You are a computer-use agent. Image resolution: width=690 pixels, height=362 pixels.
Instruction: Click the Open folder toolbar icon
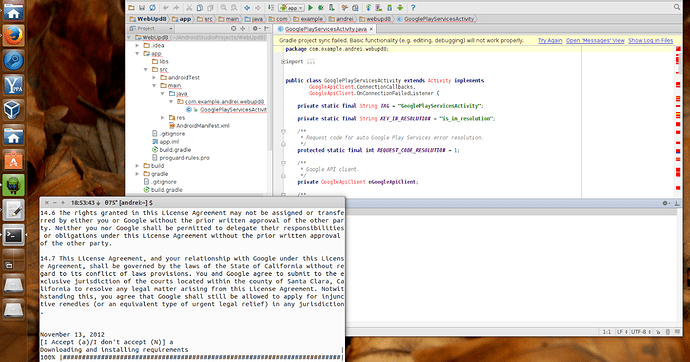tap(131, 8)
